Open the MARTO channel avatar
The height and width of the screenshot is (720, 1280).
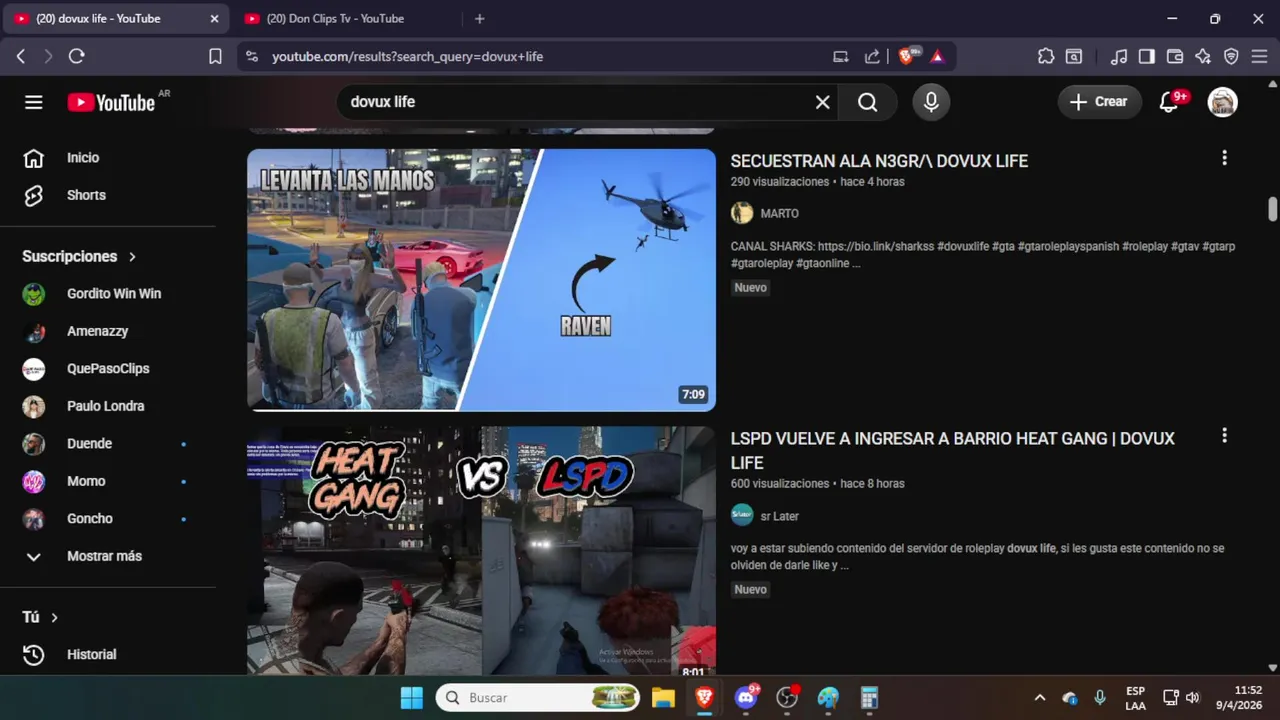[742, 213]
